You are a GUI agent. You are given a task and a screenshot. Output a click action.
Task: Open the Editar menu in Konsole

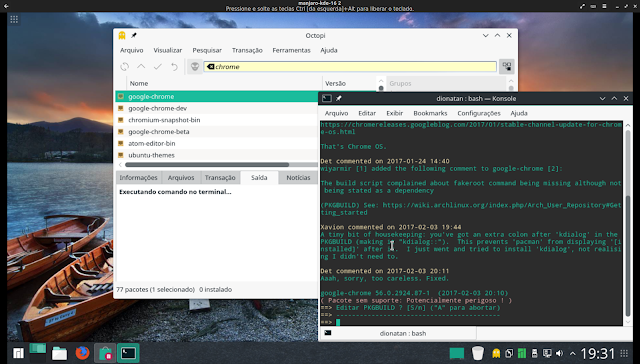coord(367,113)
